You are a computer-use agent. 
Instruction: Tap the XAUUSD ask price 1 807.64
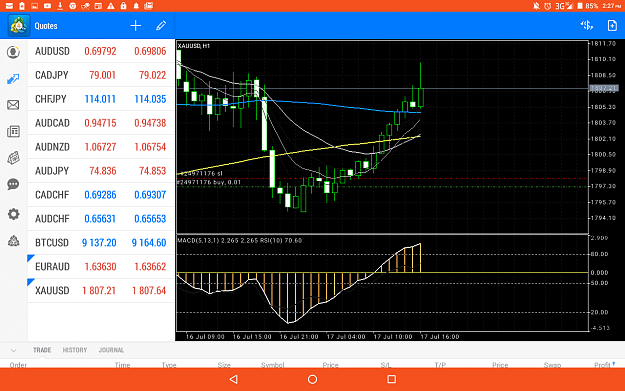[x=149, y=291]
